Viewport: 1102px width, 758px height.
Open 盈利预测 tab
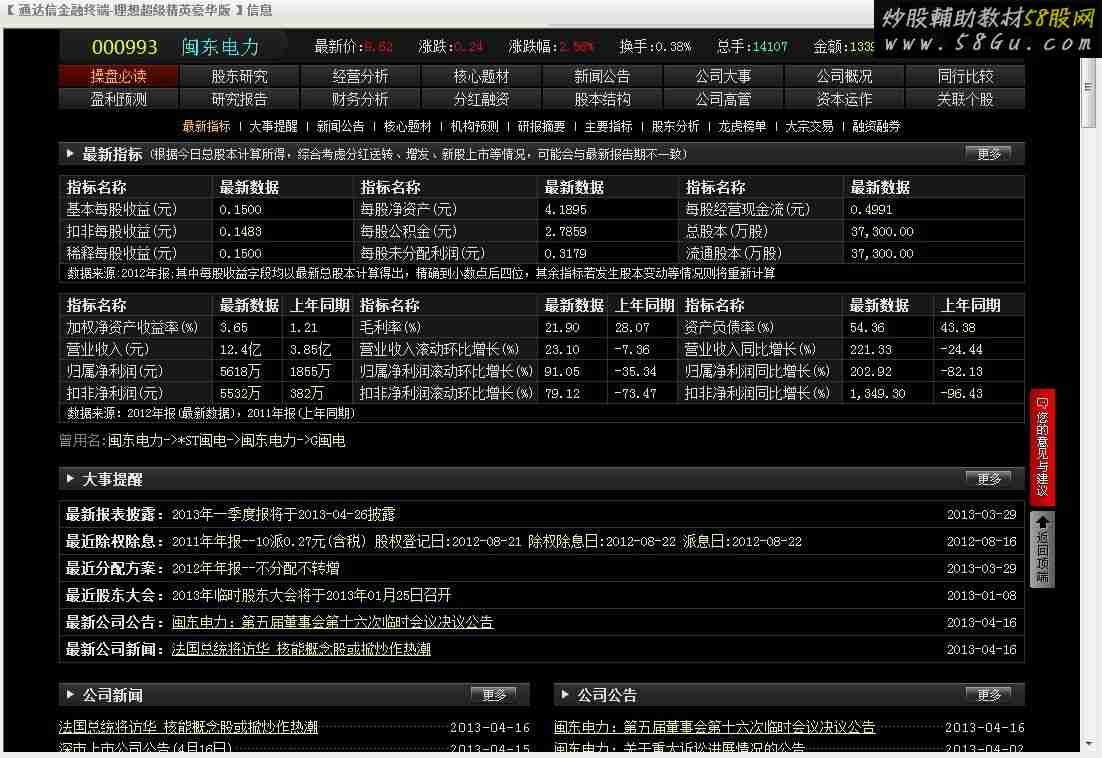click(x=119, y=99)
